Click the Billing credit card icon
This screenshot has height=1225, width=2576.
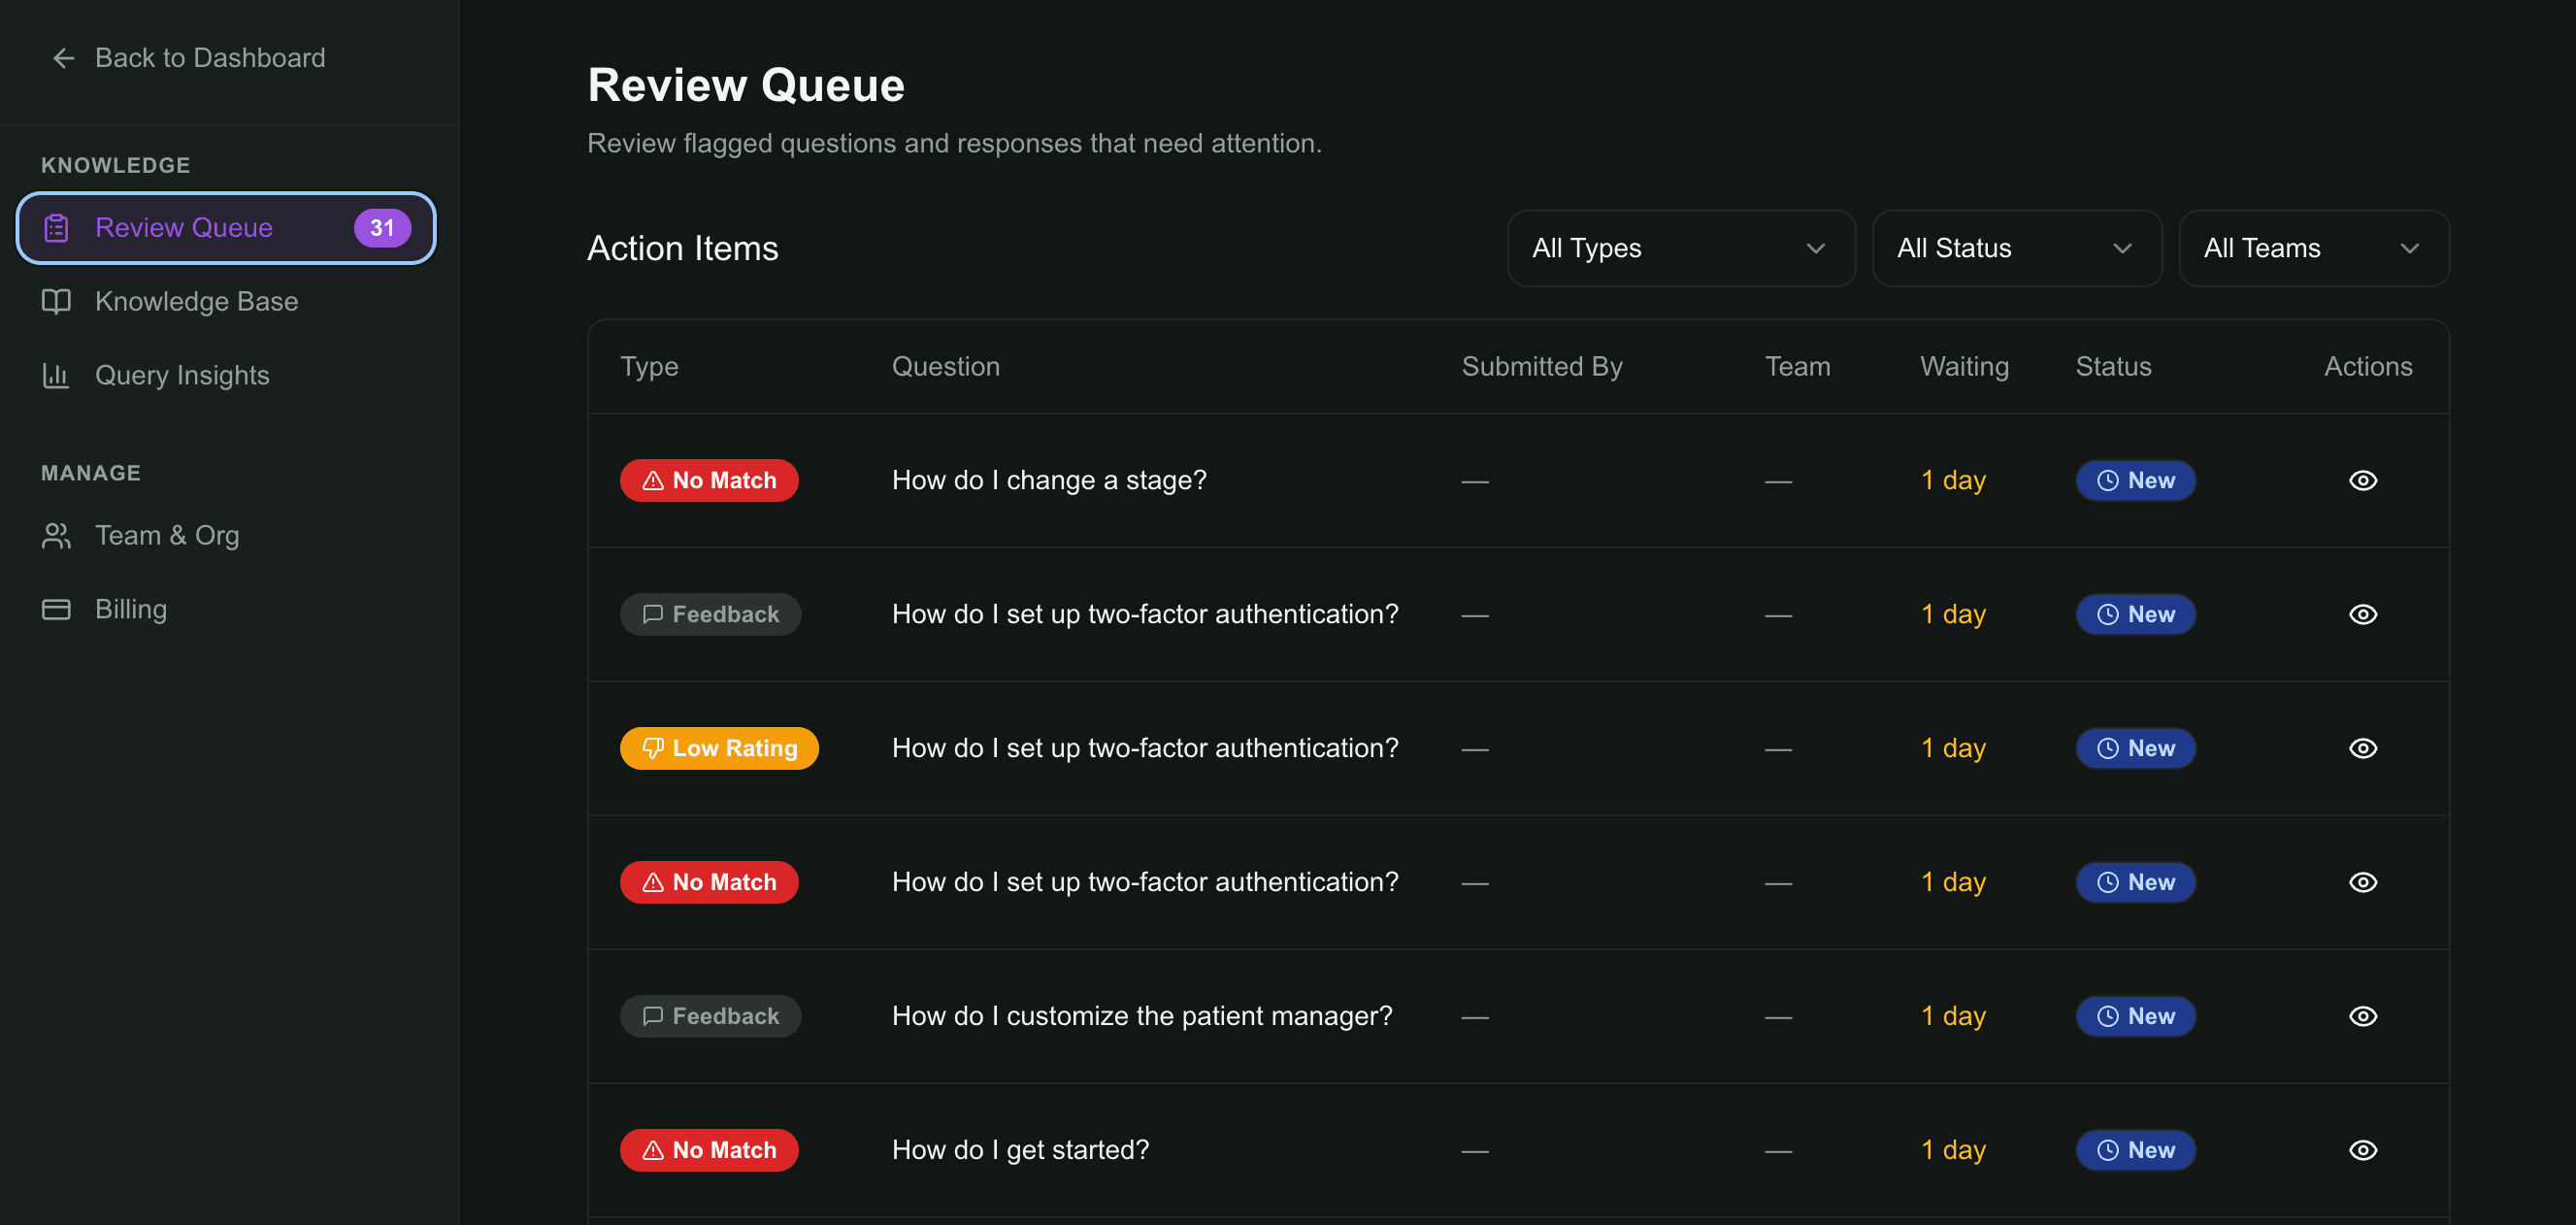tap(56, 609)
